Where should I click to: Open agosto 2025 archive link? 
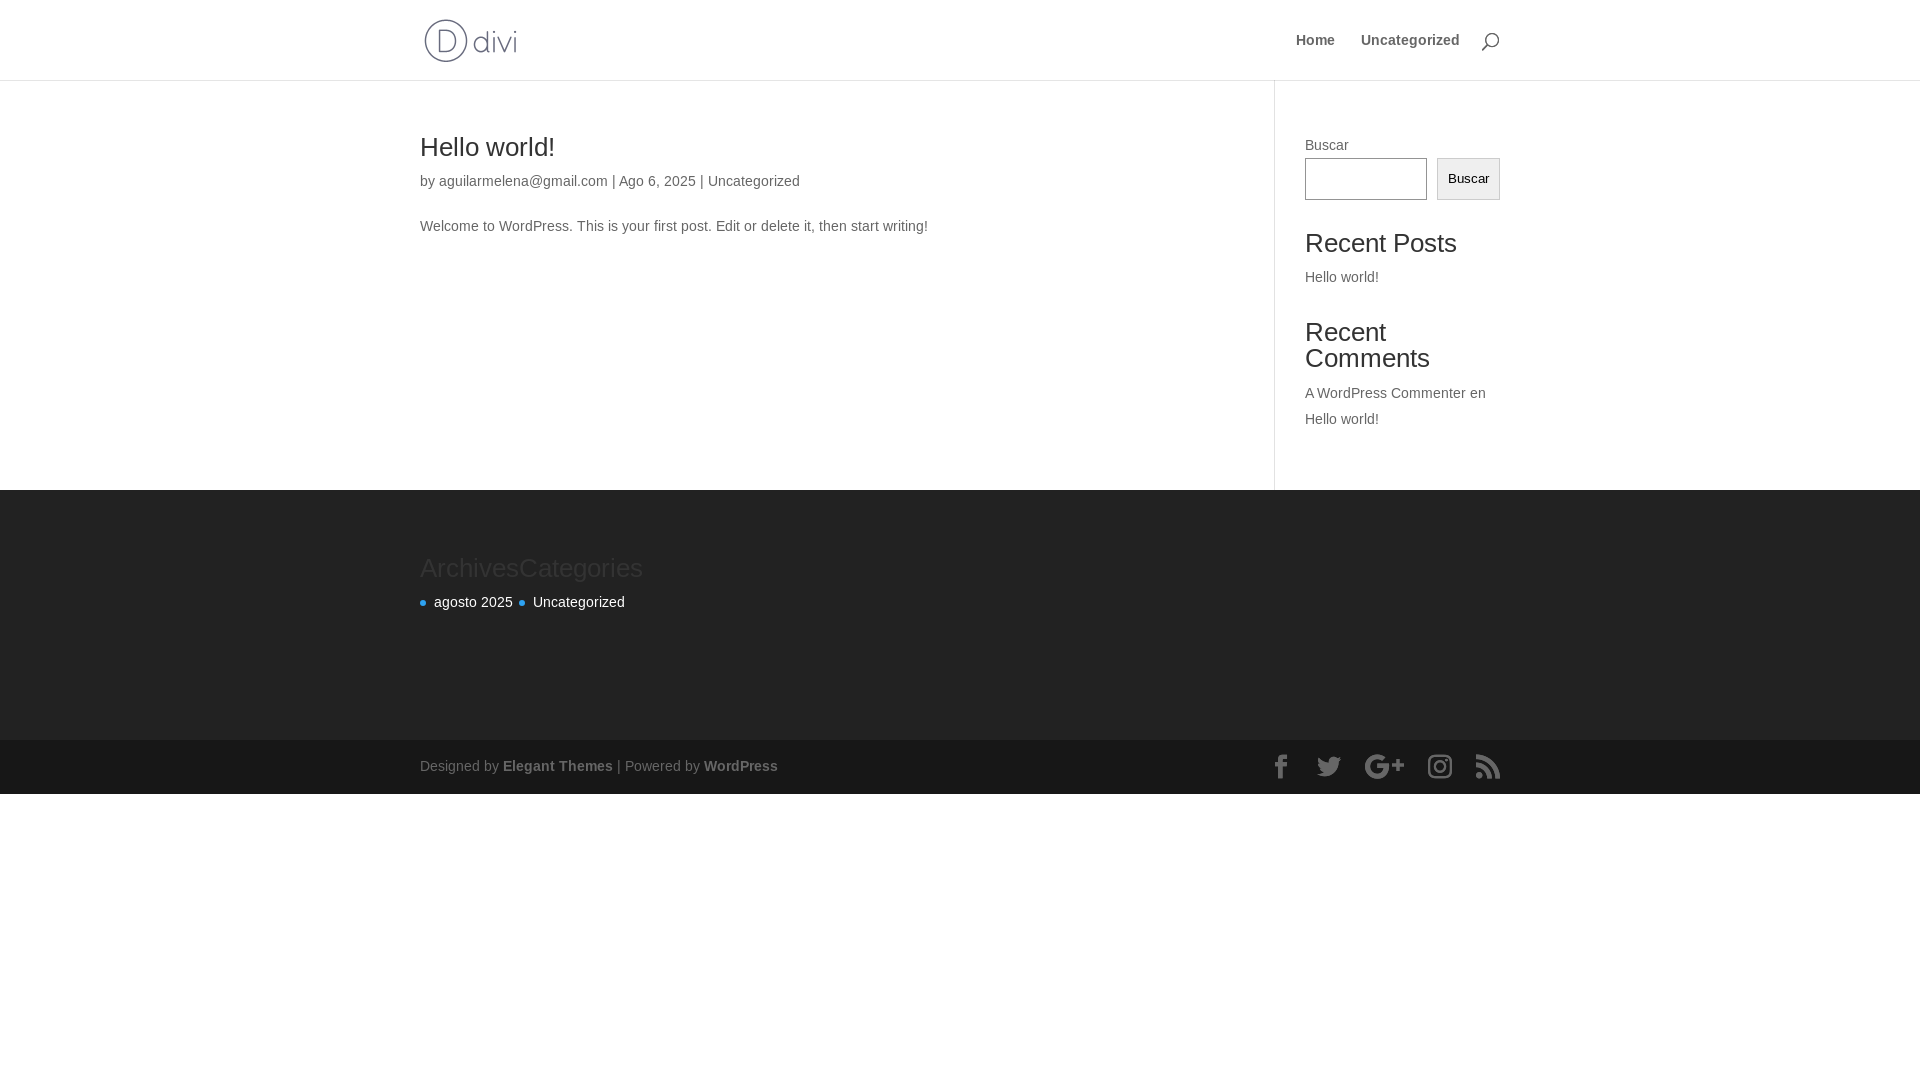(473, 602)
